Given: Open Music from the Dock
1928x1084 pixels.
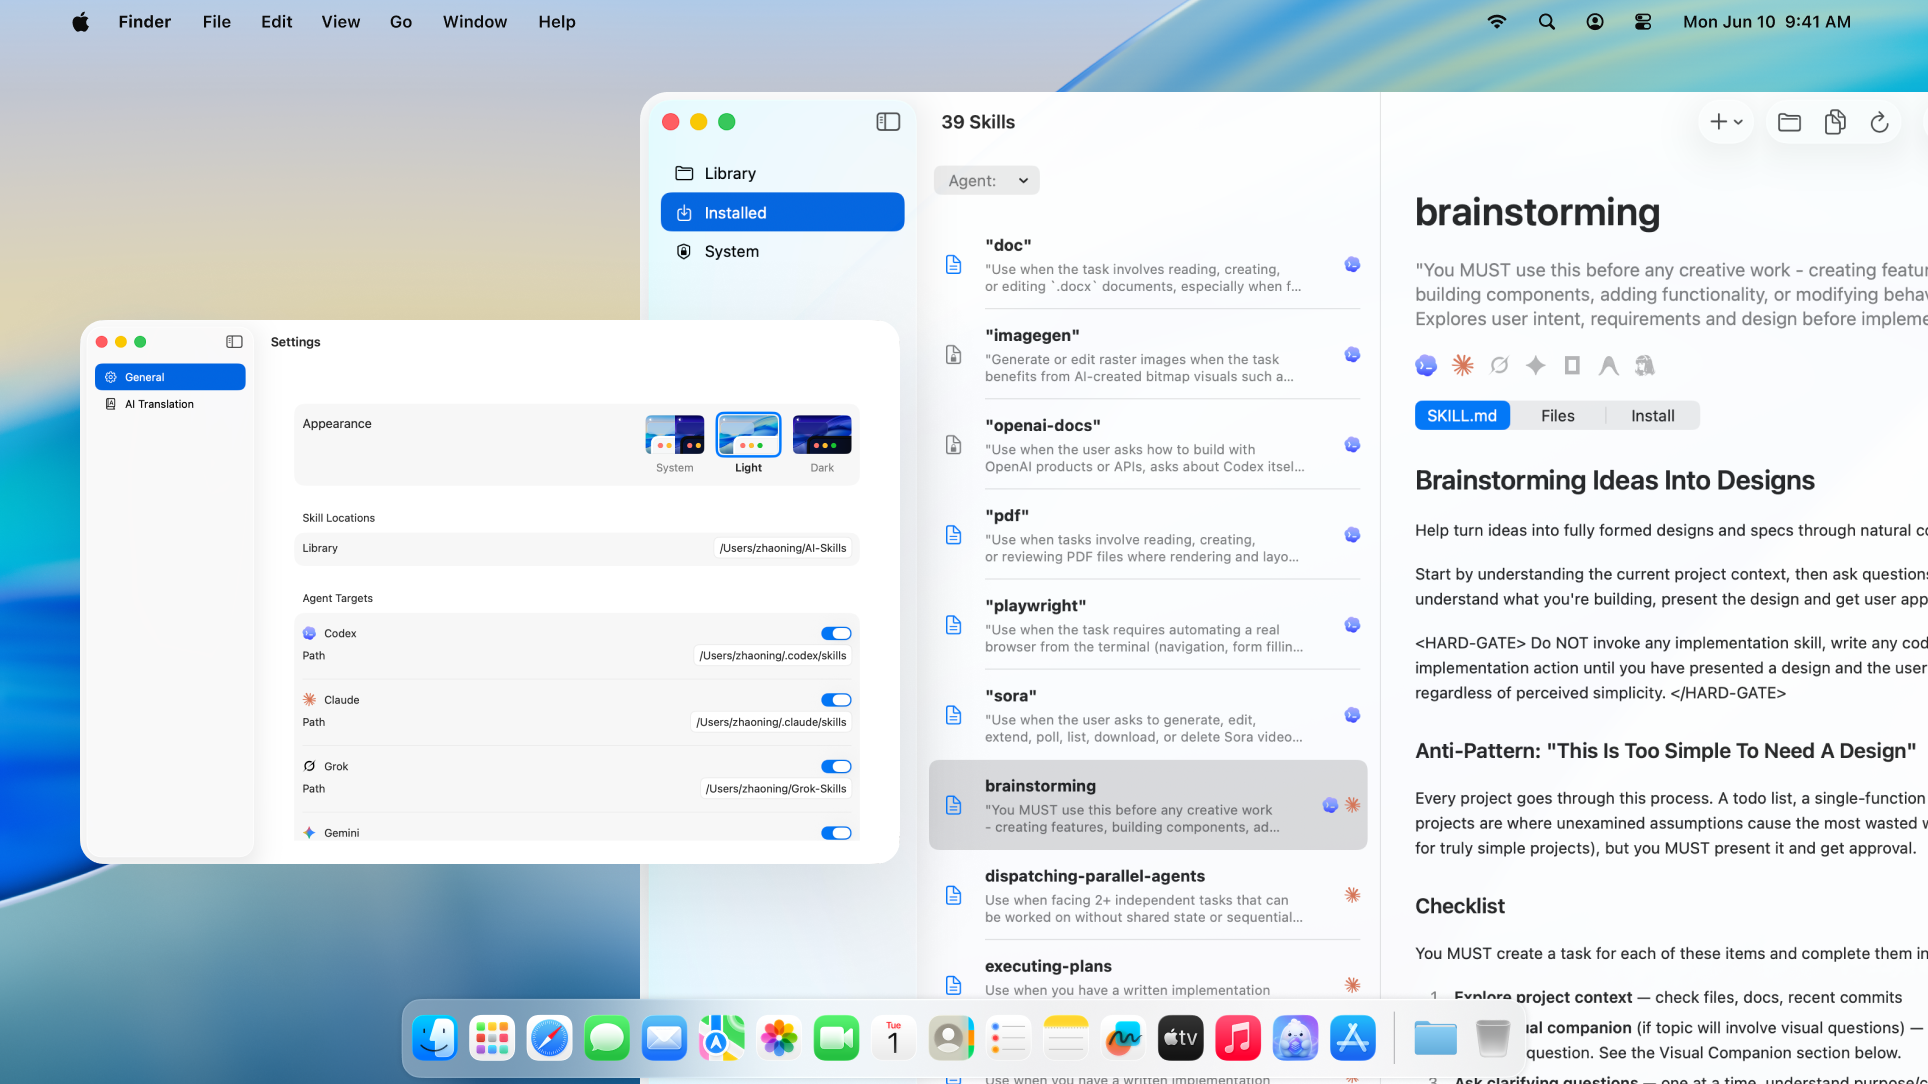Looking at the screenshot, I should point(1237,1039).
